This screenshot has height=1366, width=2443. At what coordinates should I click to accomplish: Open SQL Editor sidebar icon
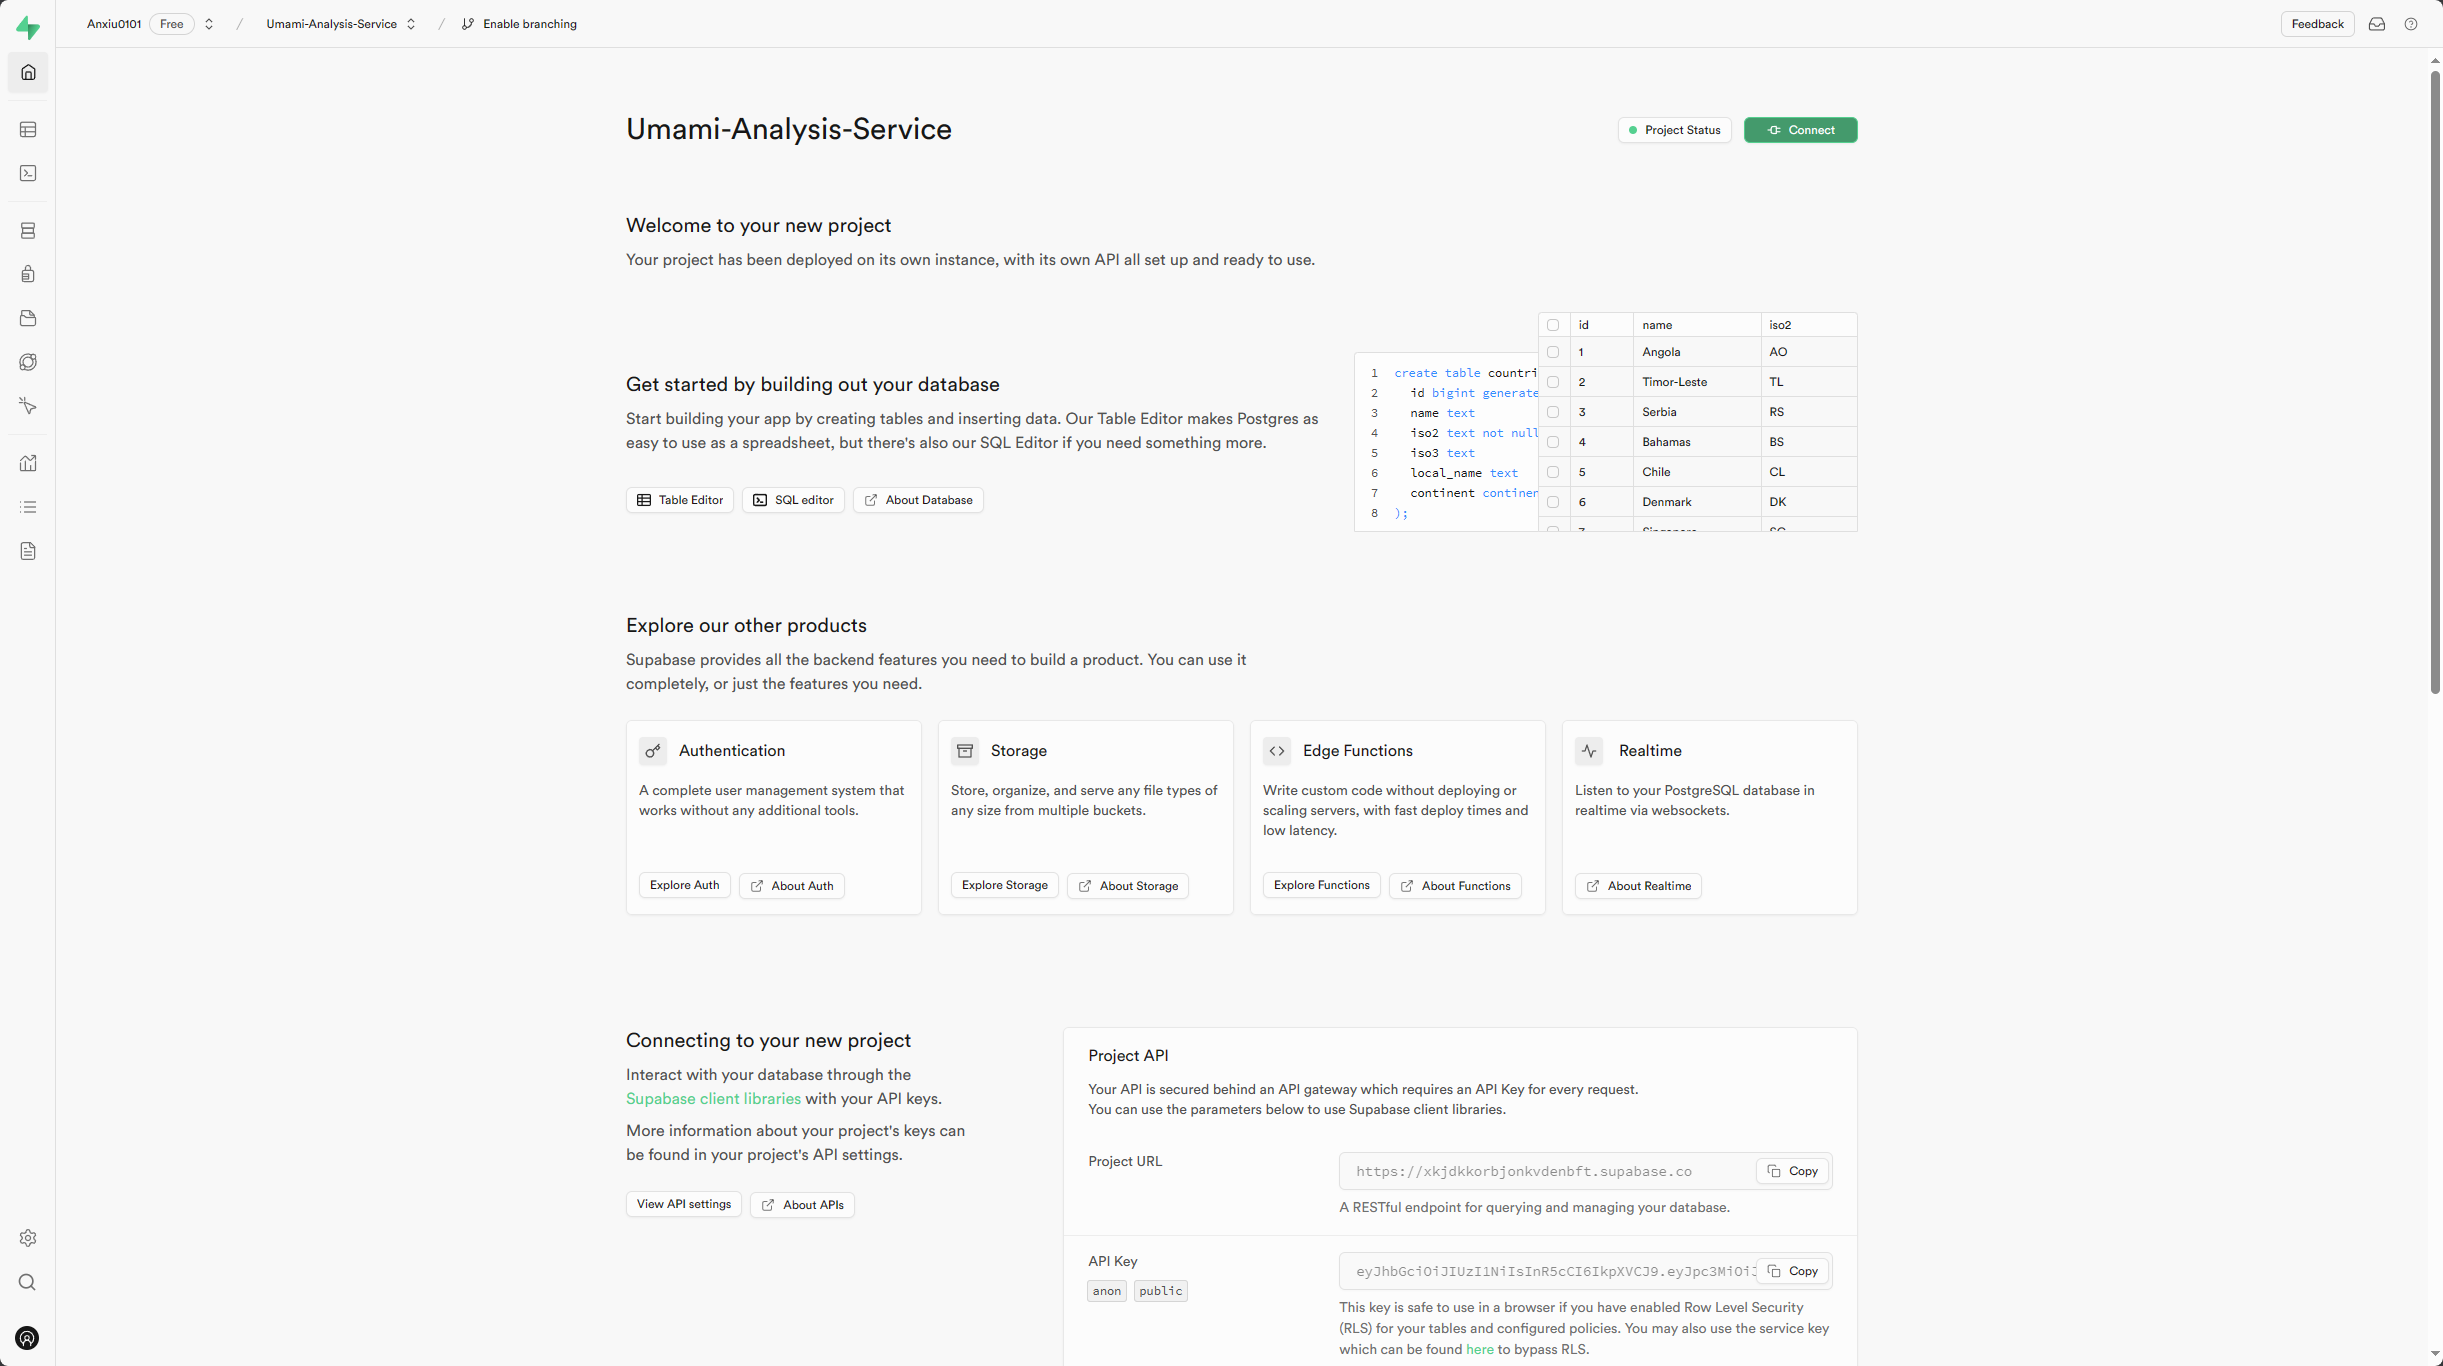[28, 174]
